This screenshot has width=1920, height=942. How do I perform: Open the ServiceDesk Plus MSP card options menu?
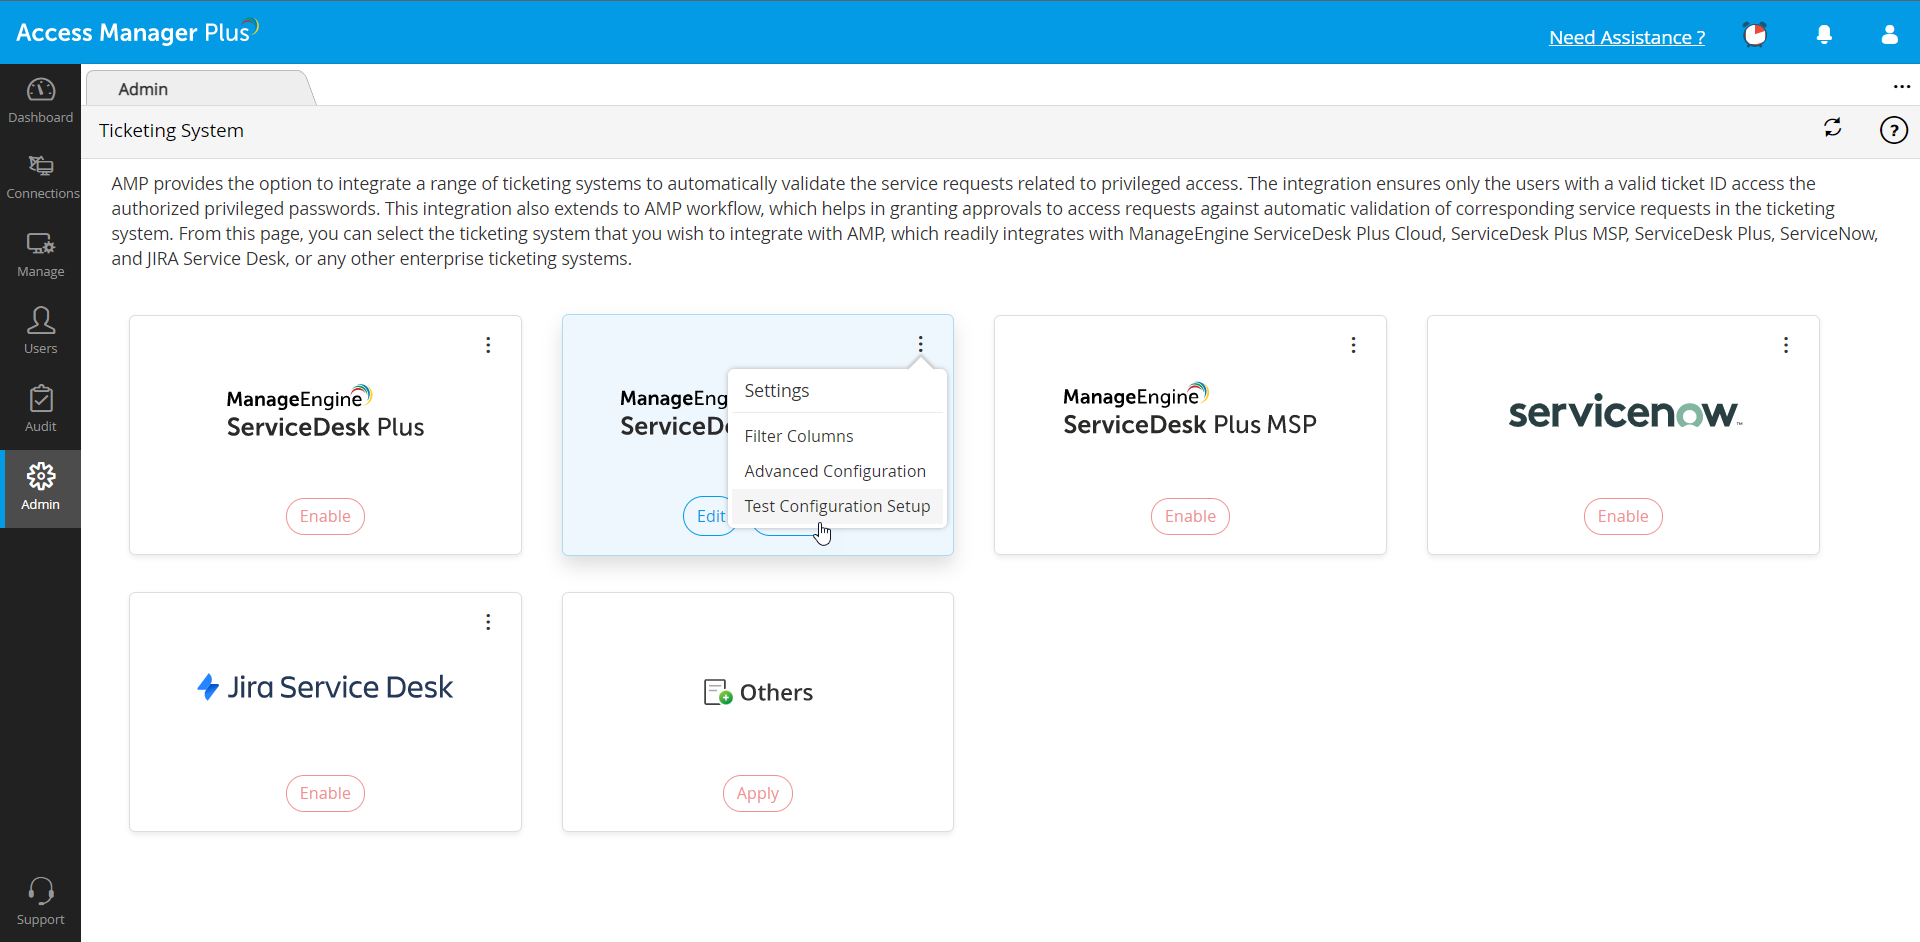1353,345
